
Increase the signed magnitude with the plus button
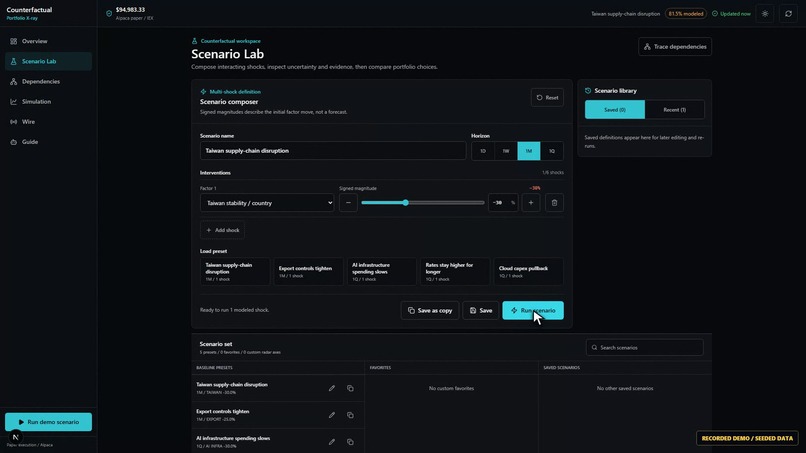coord(531,203)
